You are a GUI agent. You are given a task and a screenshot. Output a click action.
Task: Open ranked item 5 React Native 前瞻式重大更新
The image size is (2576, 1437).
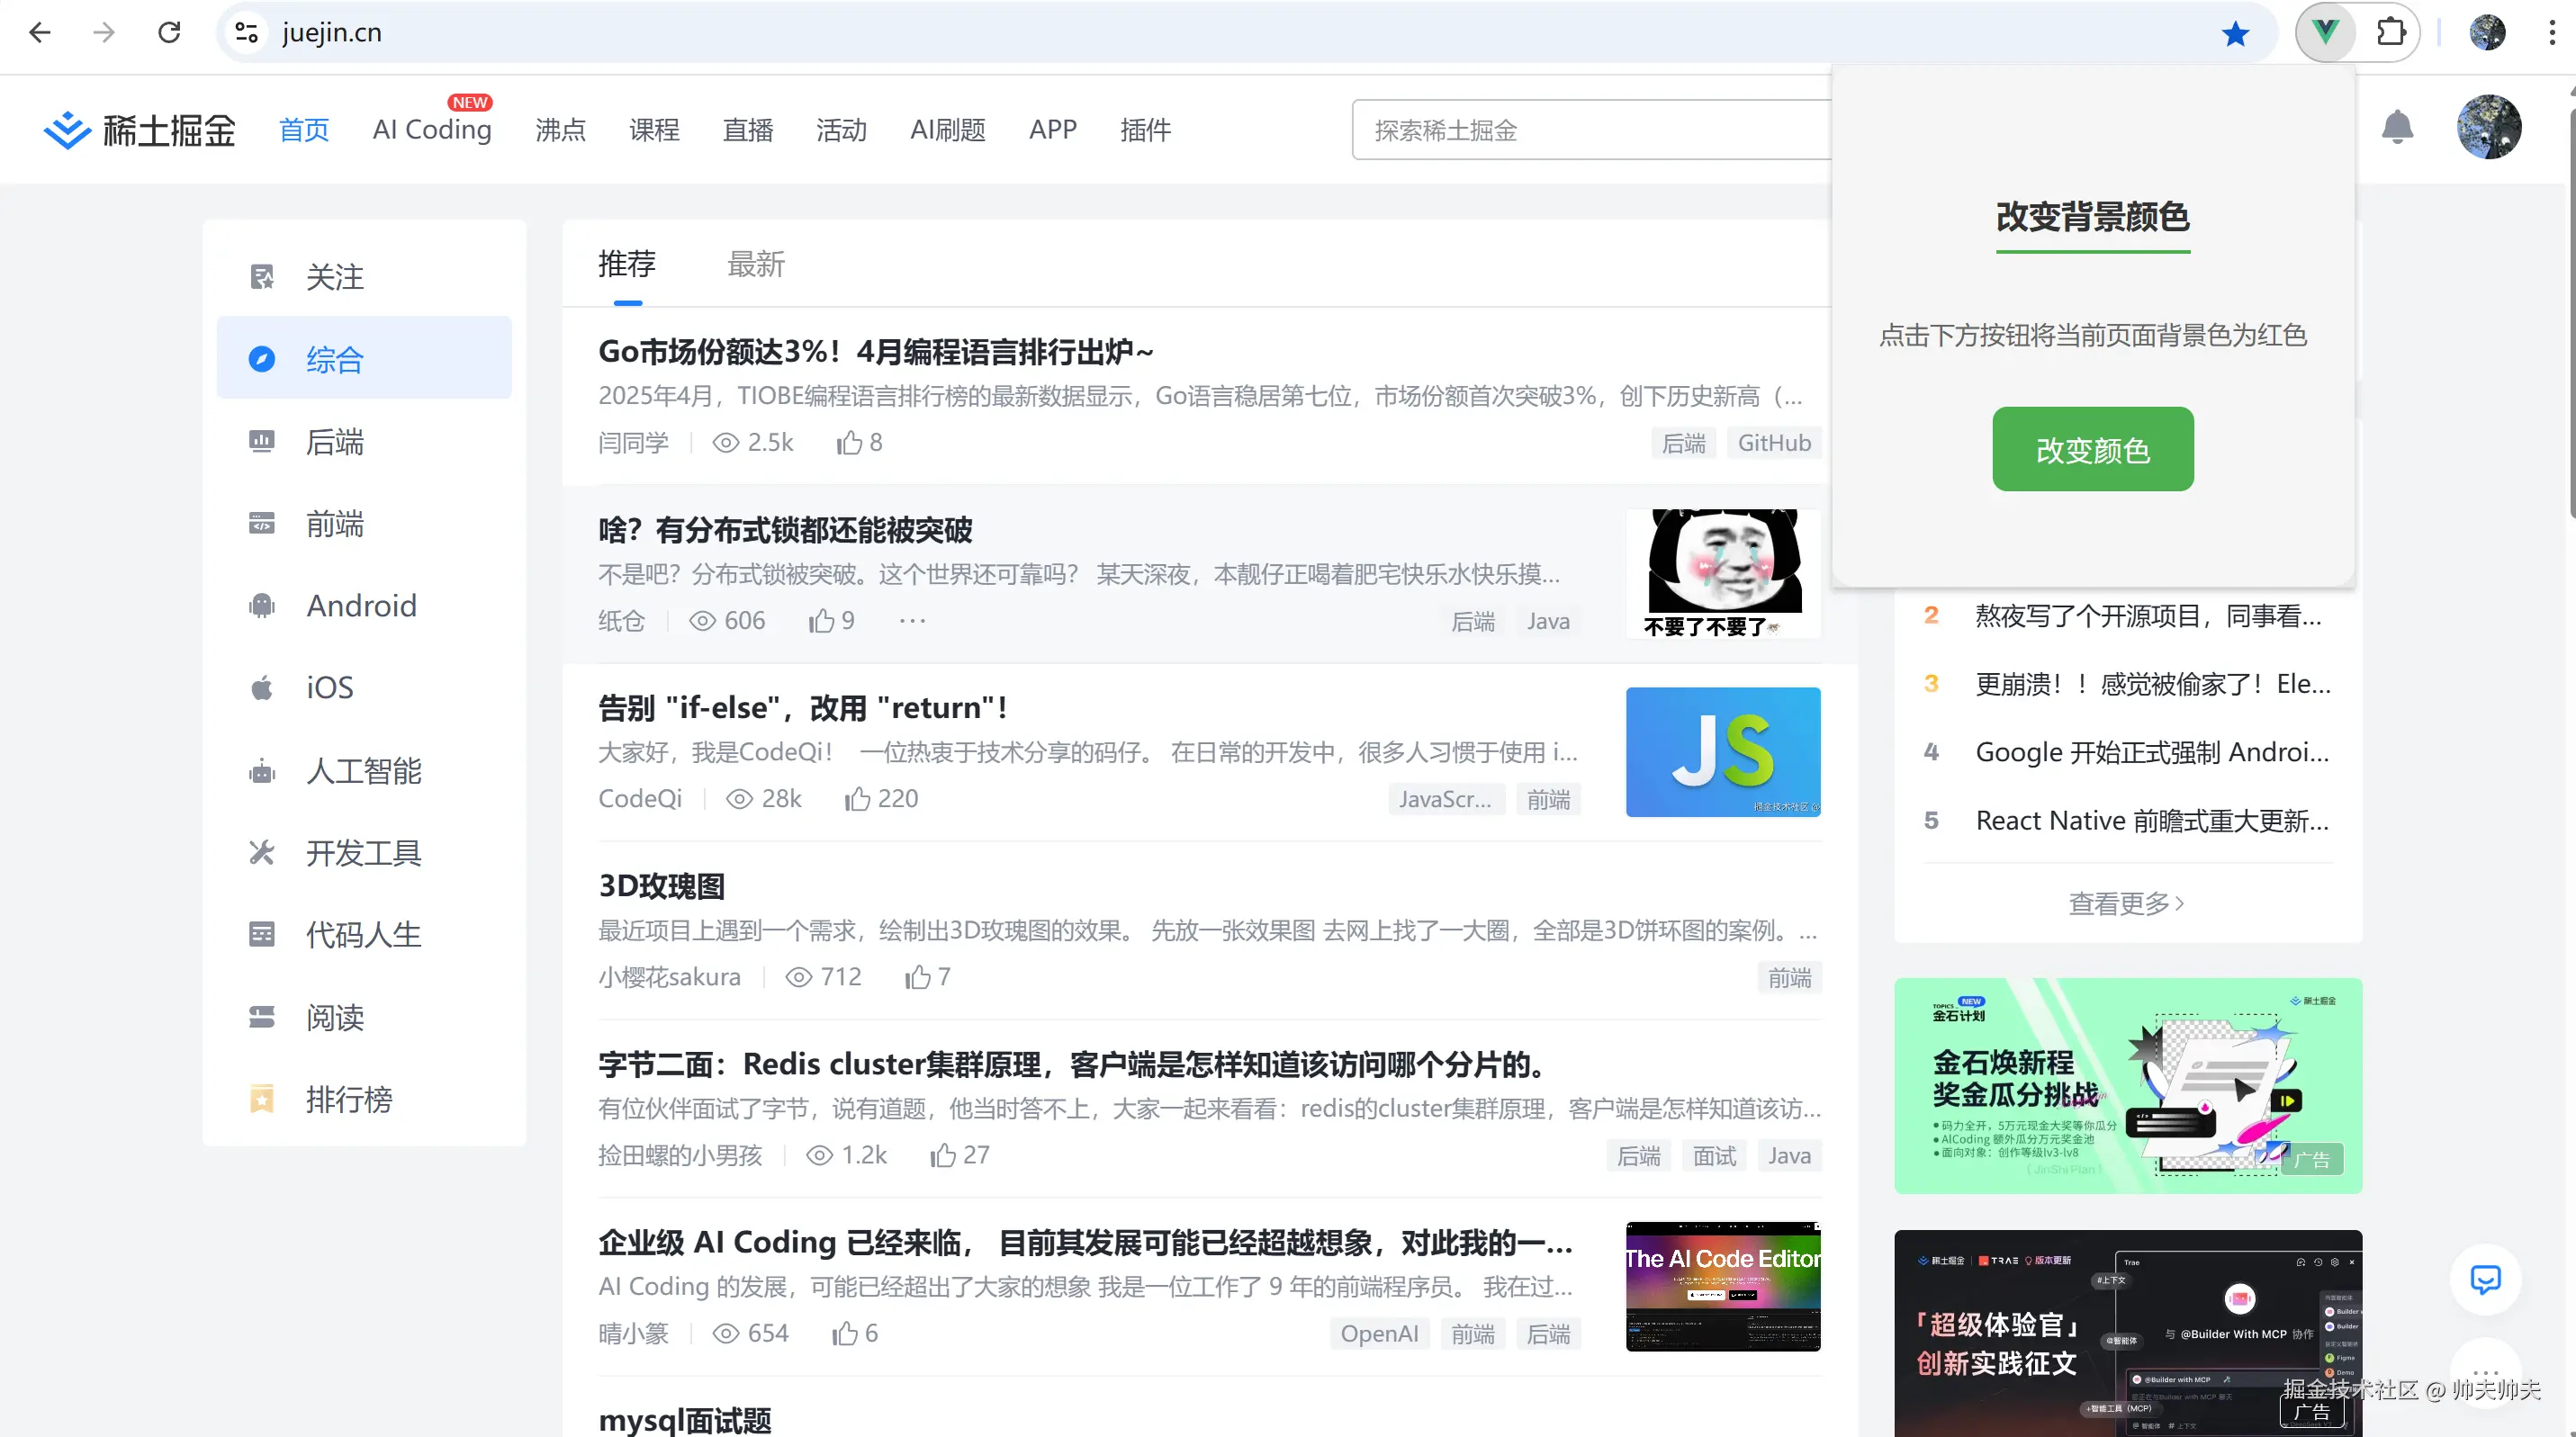(2152, 820)
